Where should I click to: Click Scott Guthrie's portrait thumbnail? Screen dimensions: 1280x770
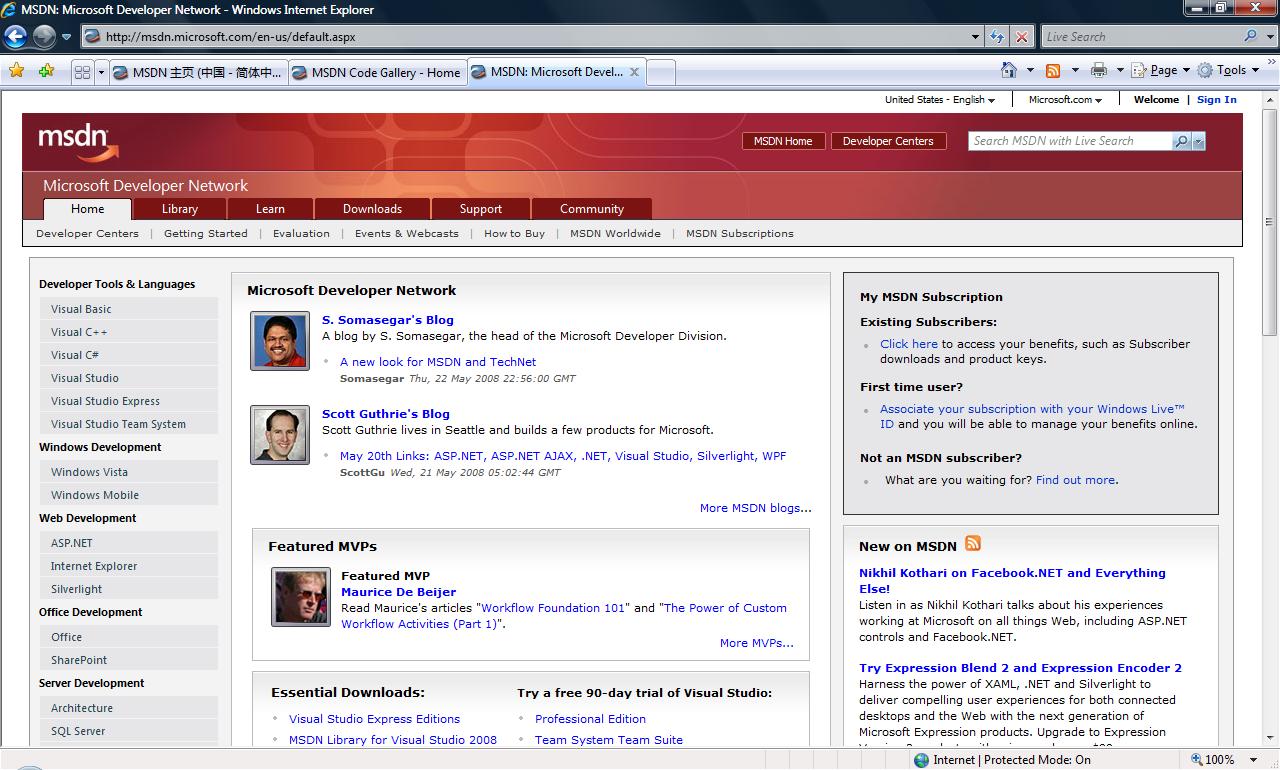(280, 435)
